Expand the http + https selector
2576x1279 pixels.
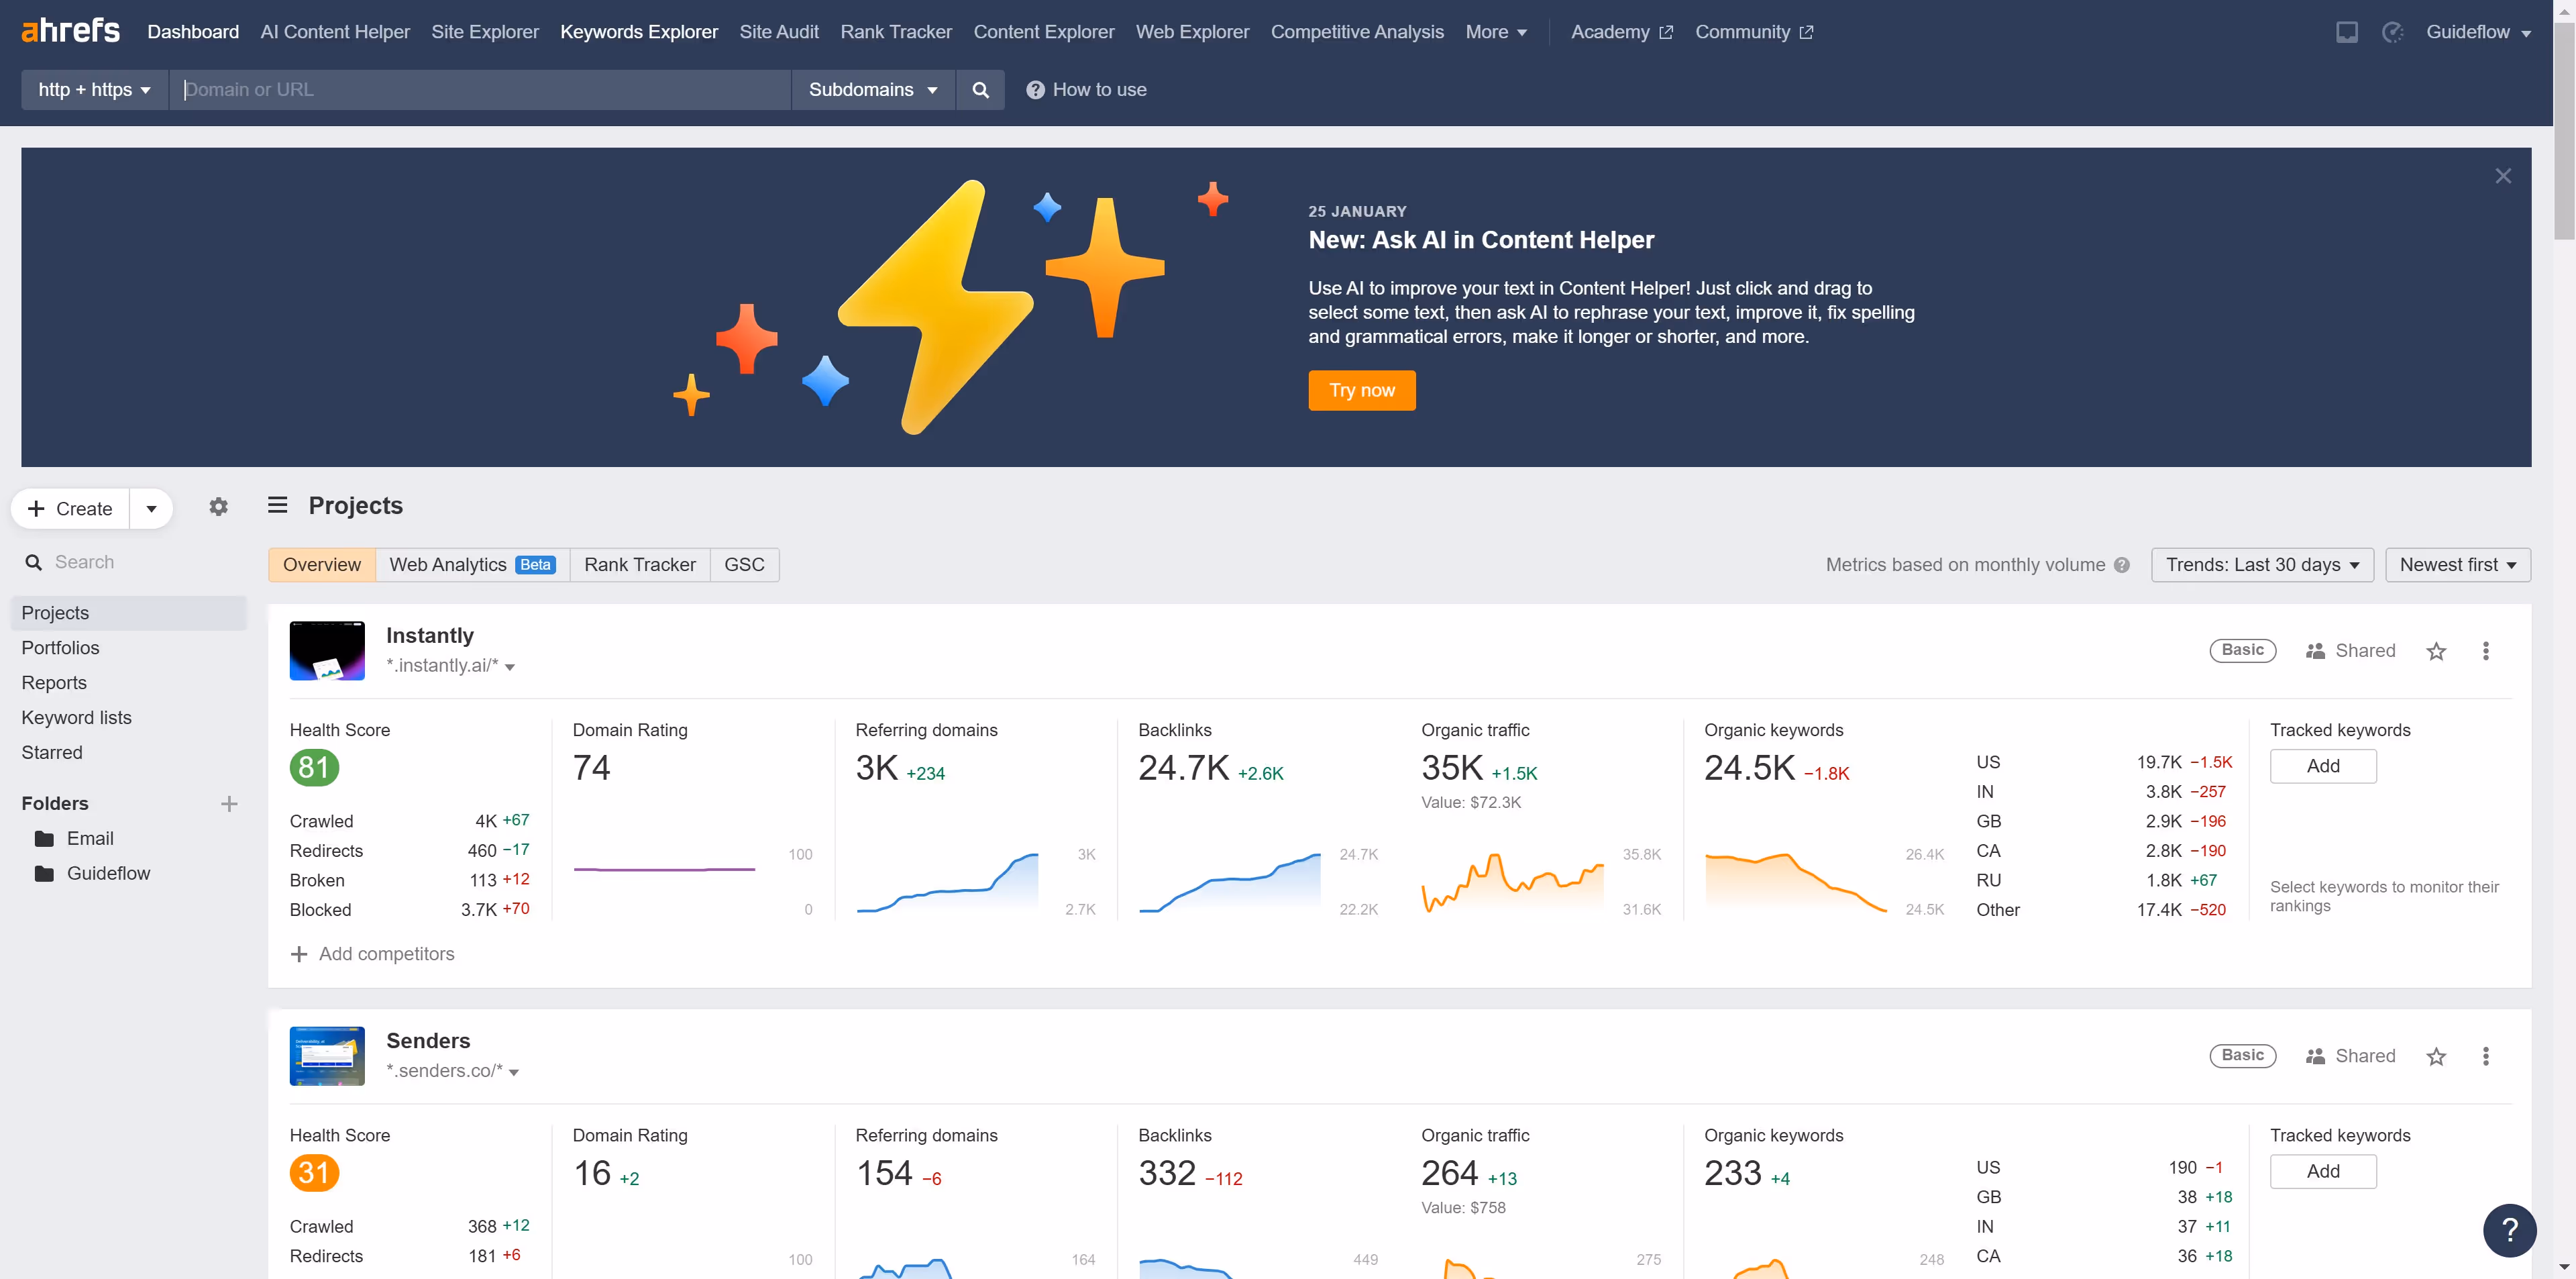[93, 89]
